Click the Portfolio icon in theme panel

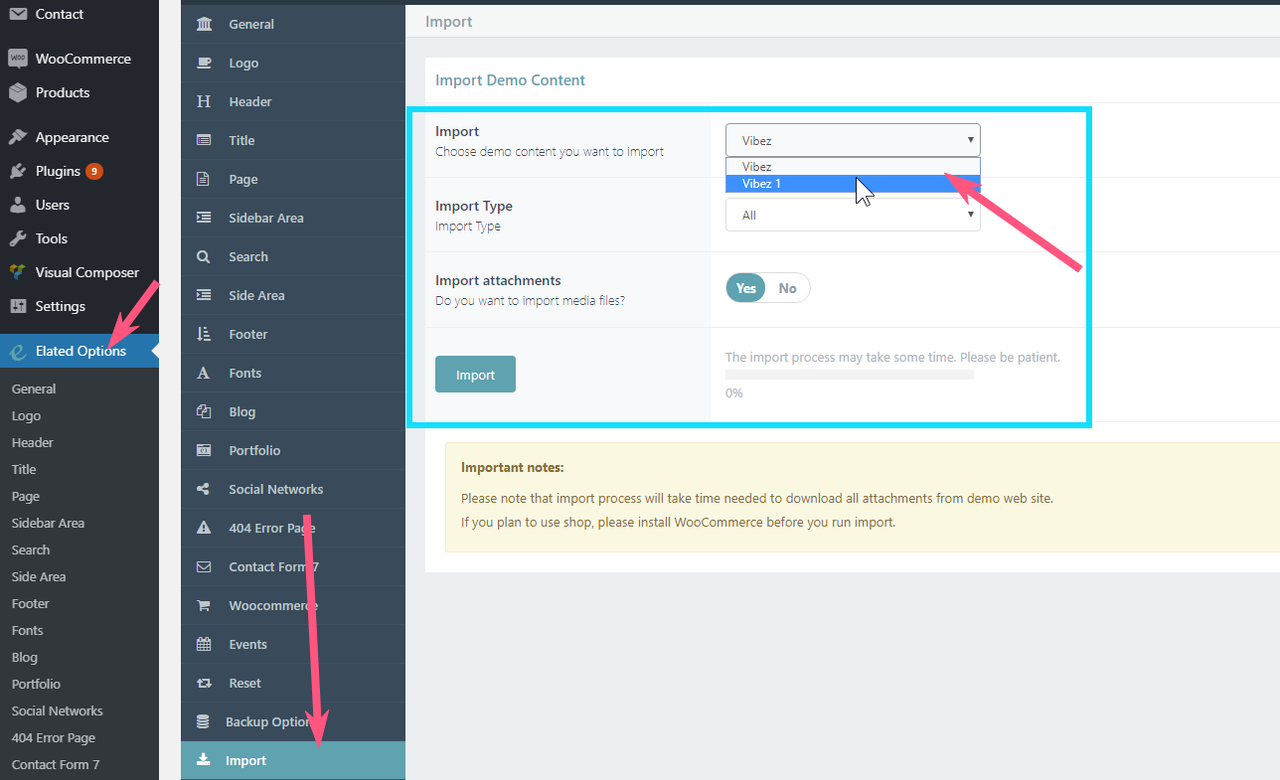(x=204, y=450)
